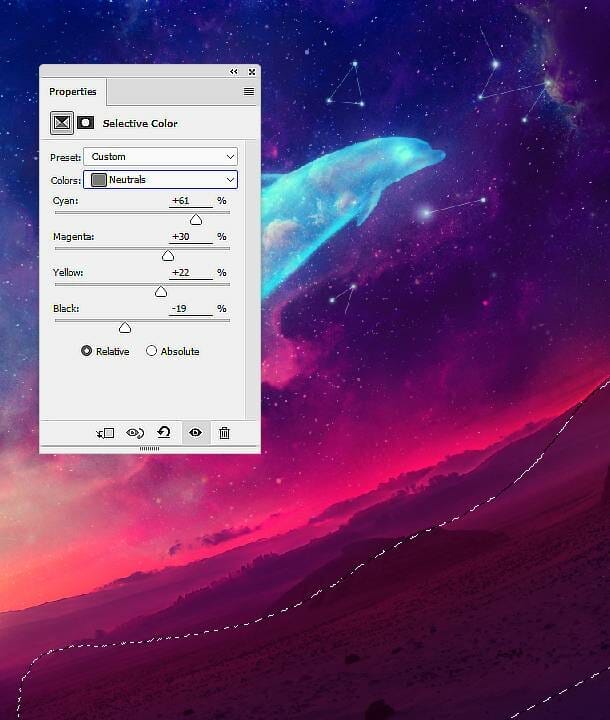Screen dimensions: 610x720
Task: Click the Black slider handle
Action: tap(125, 327)
